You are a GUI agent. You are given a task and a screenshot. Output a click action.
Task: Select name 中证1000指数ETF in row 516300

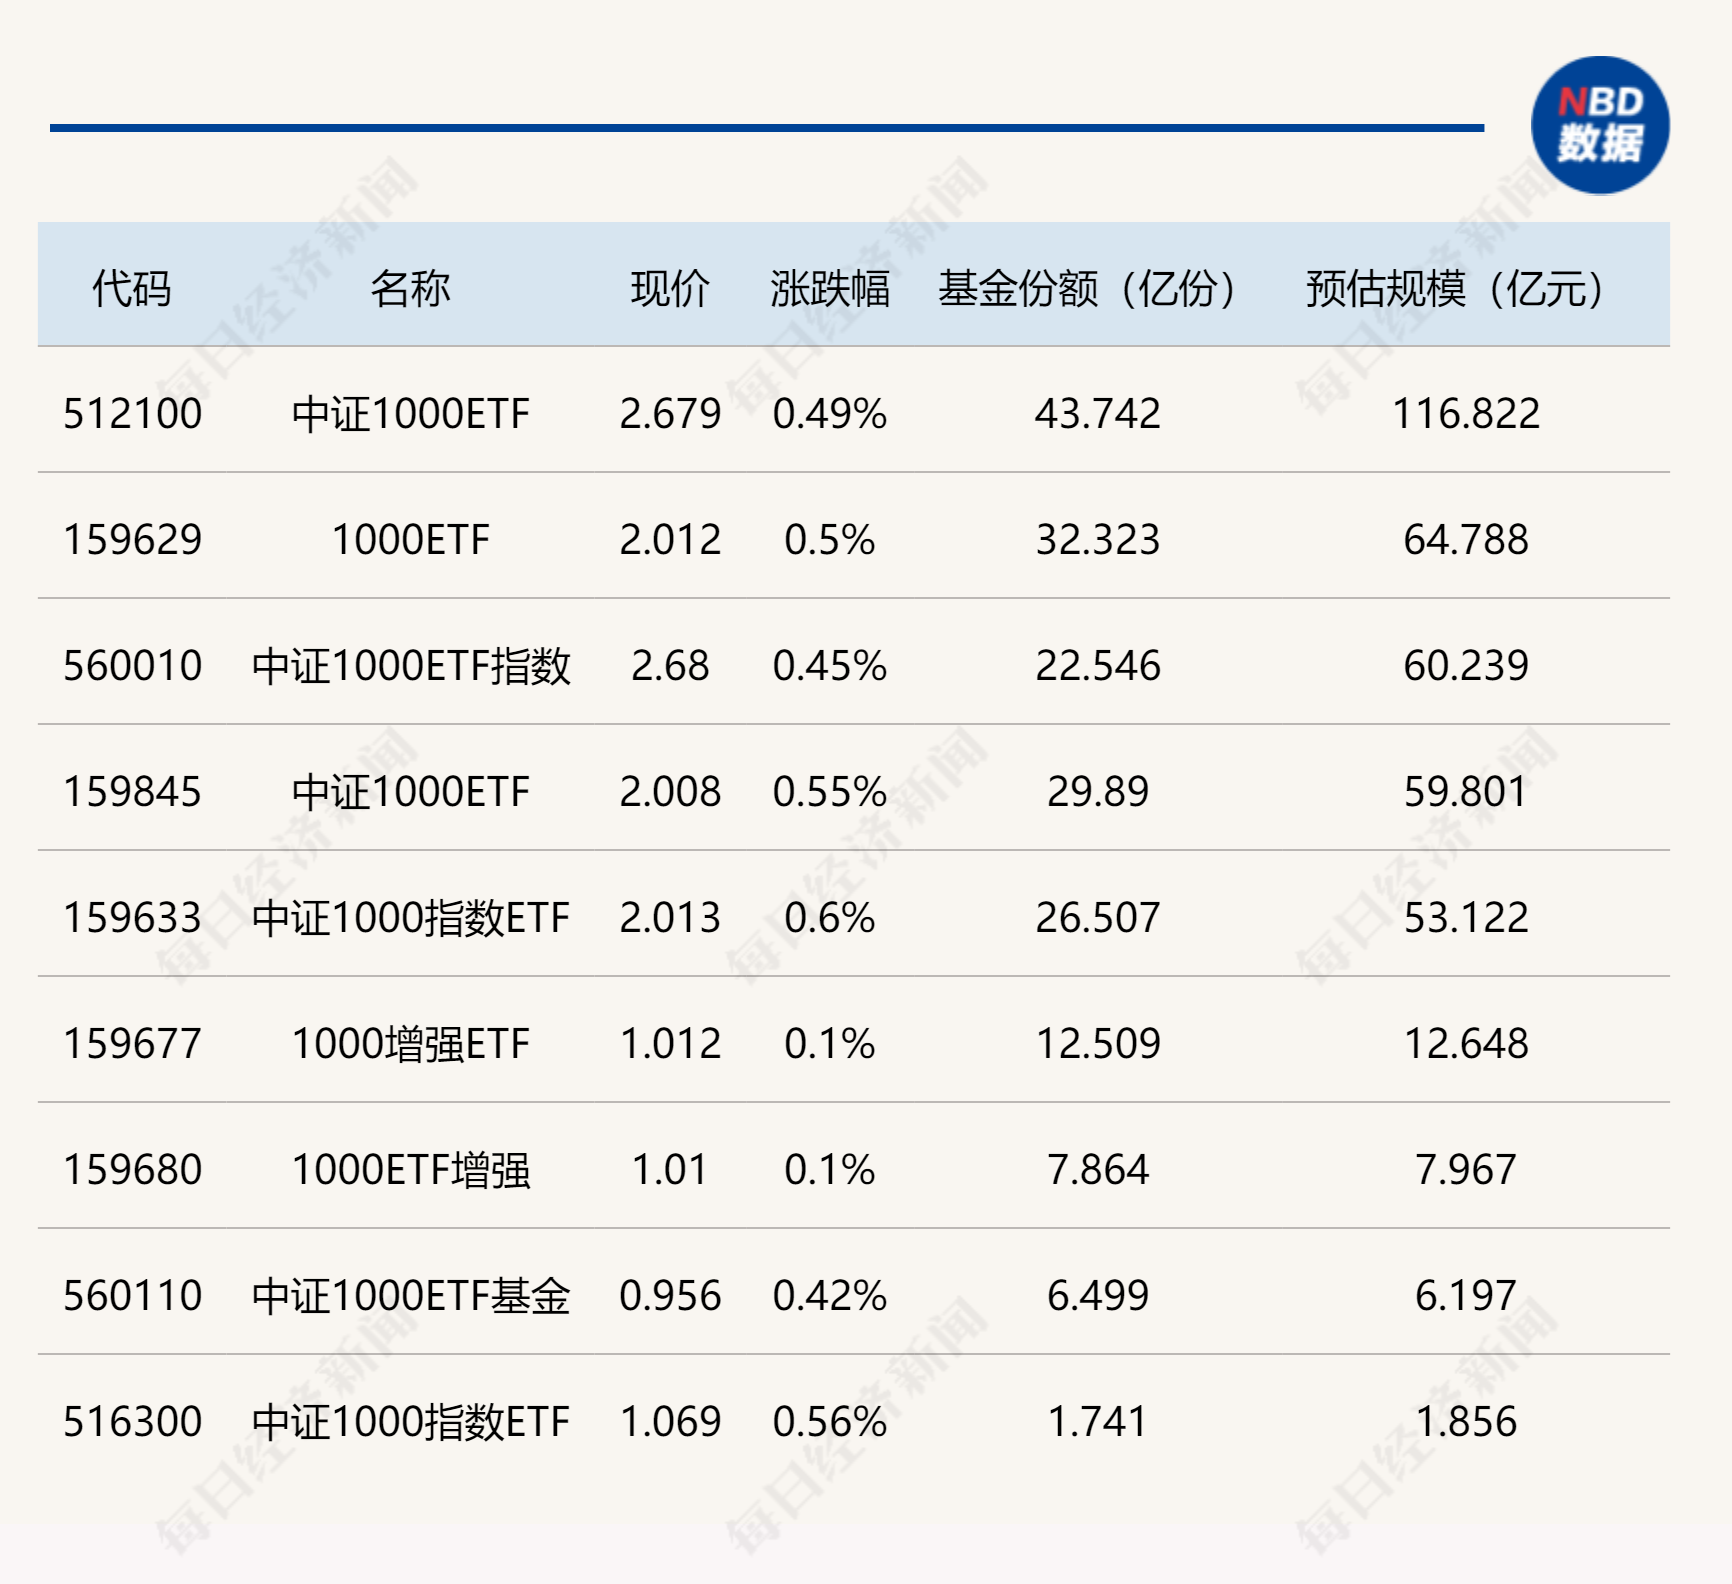point(410,1422)
